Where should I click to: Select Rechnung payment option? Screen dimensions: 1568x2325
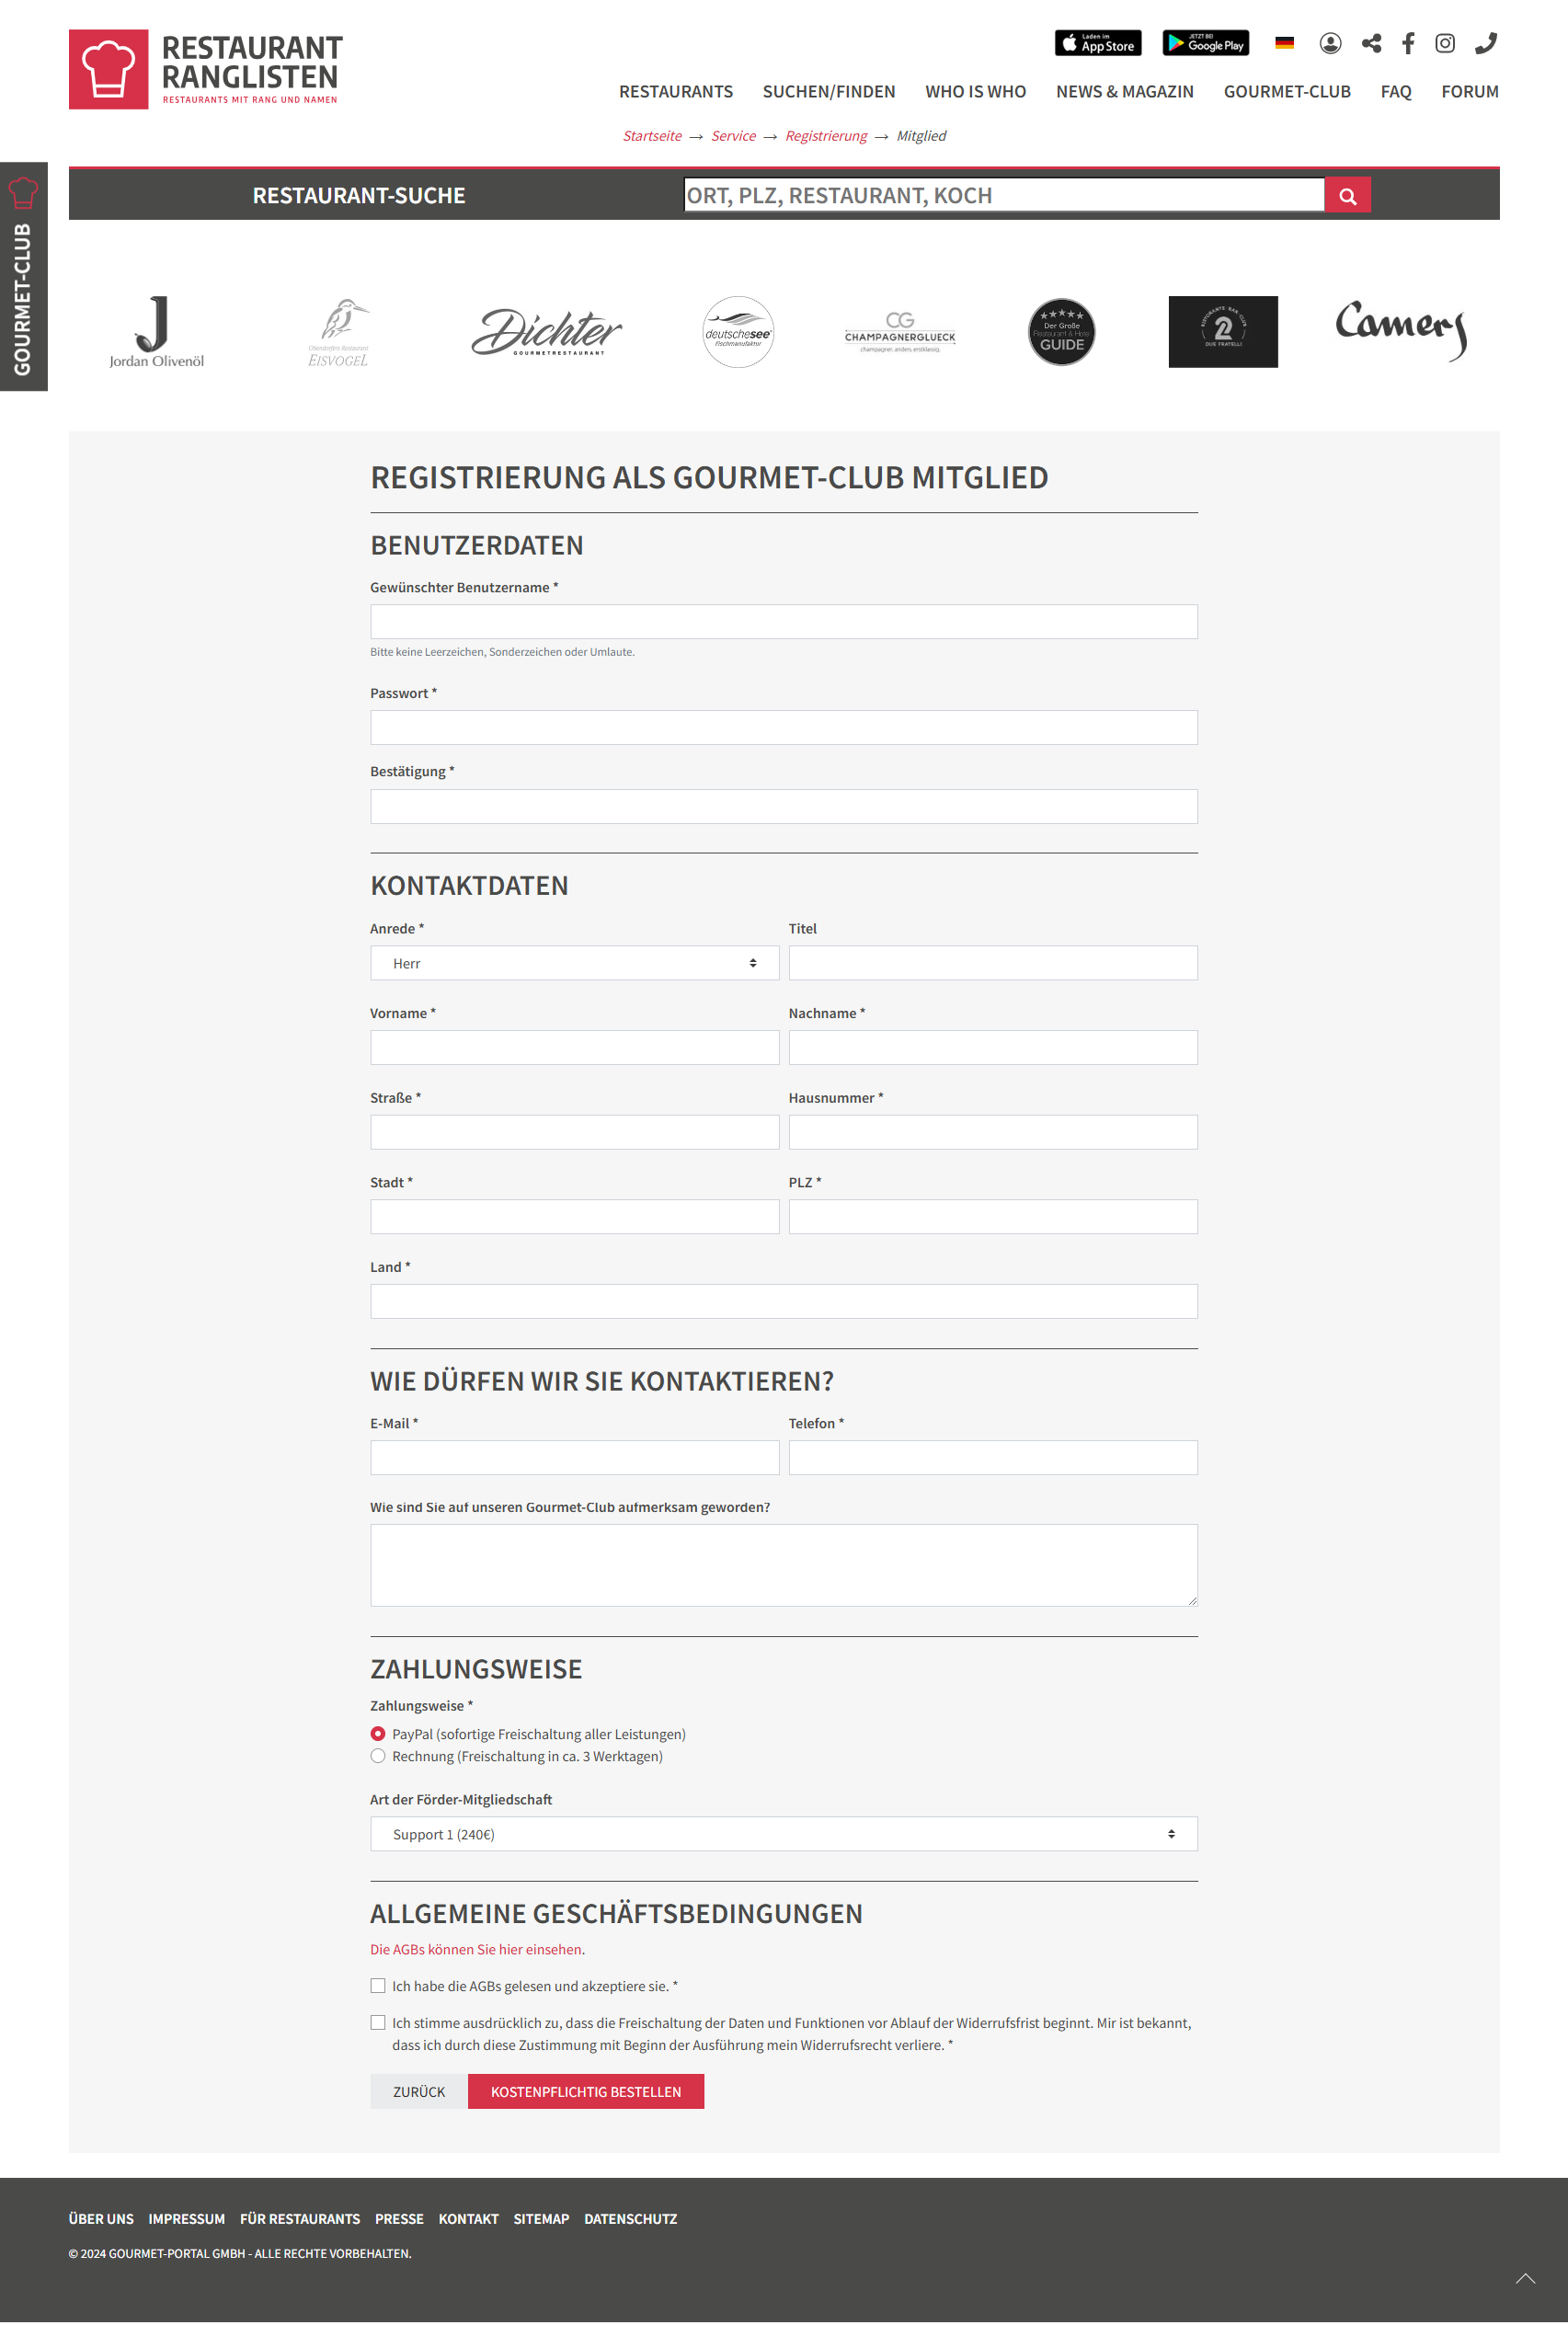(x=378, y=1755)
